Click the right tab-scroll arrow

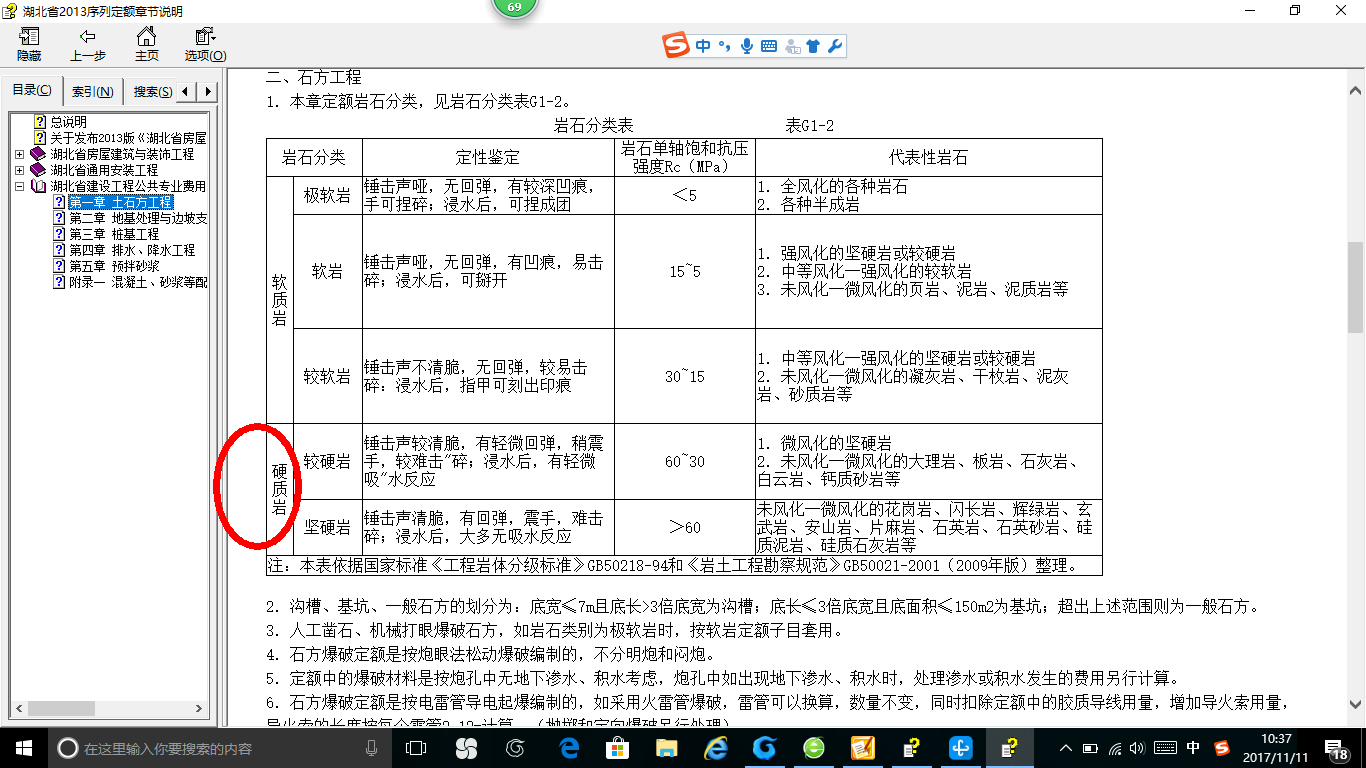coord(208,92)
